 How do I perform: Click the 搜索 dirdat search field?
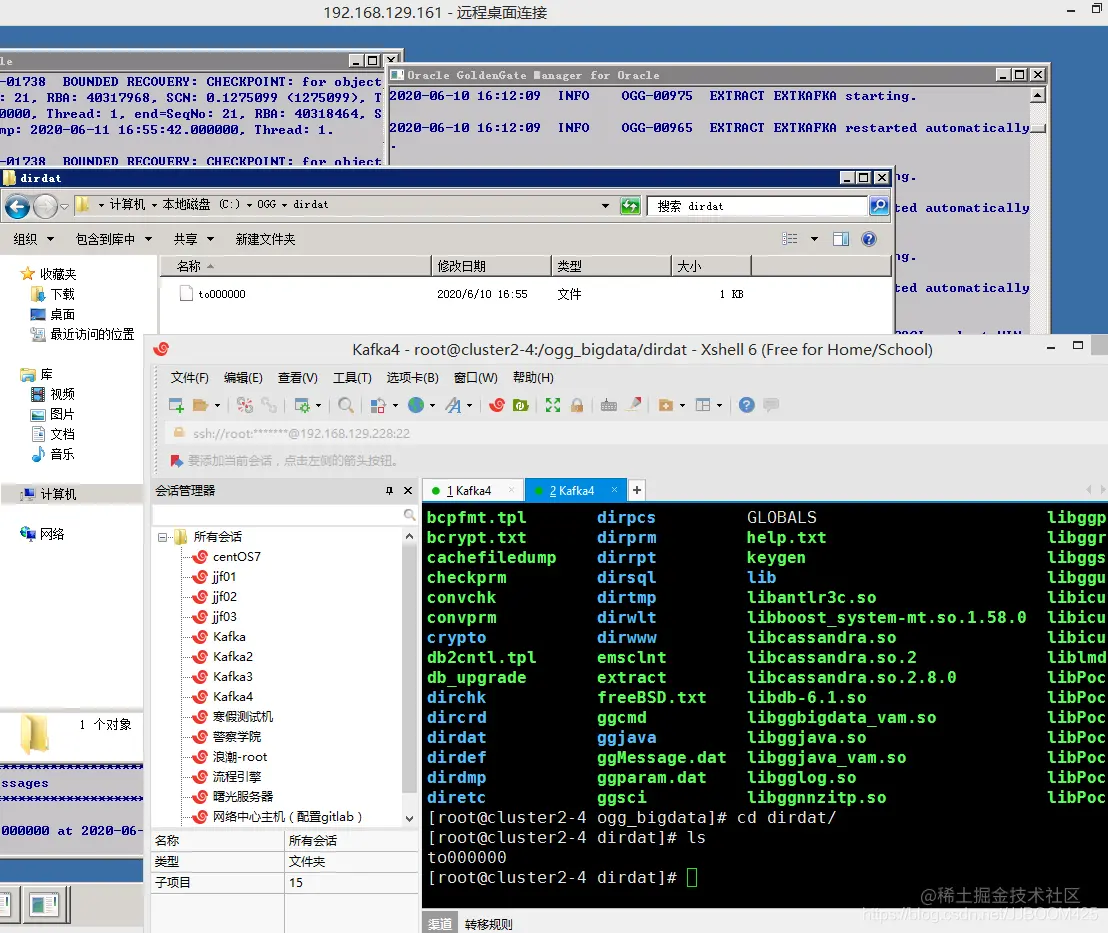tap(756, 206)
